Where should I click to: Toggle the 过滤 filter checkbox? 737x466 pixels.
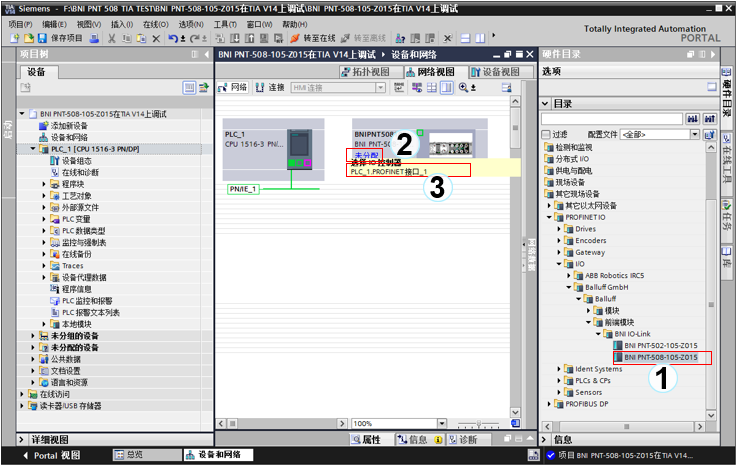tap(546, 134)
